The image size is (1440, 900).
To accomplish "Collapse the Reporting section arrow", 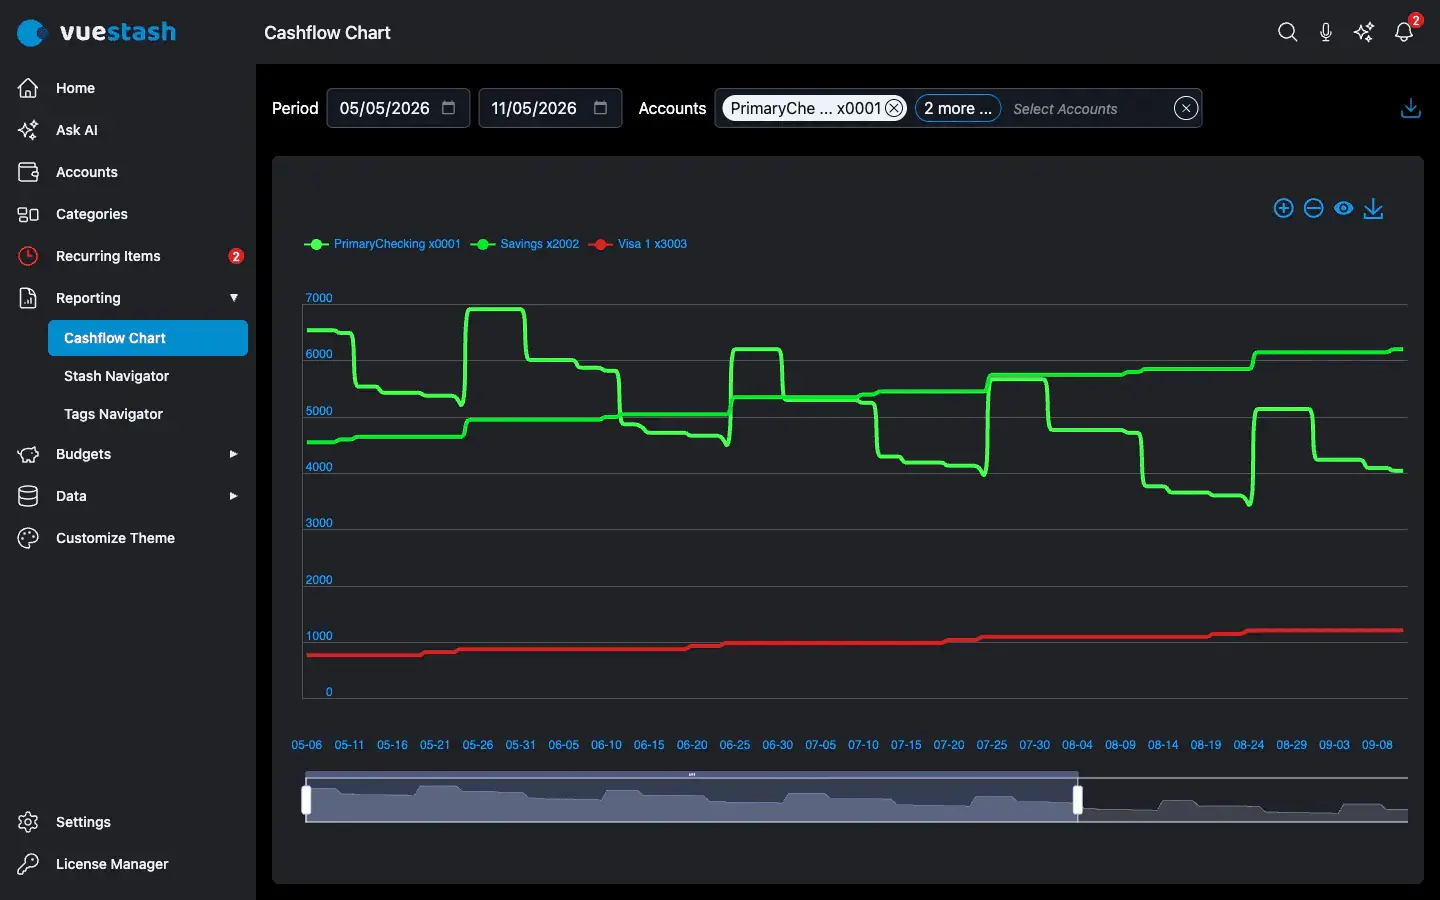I will click(233, 298).
